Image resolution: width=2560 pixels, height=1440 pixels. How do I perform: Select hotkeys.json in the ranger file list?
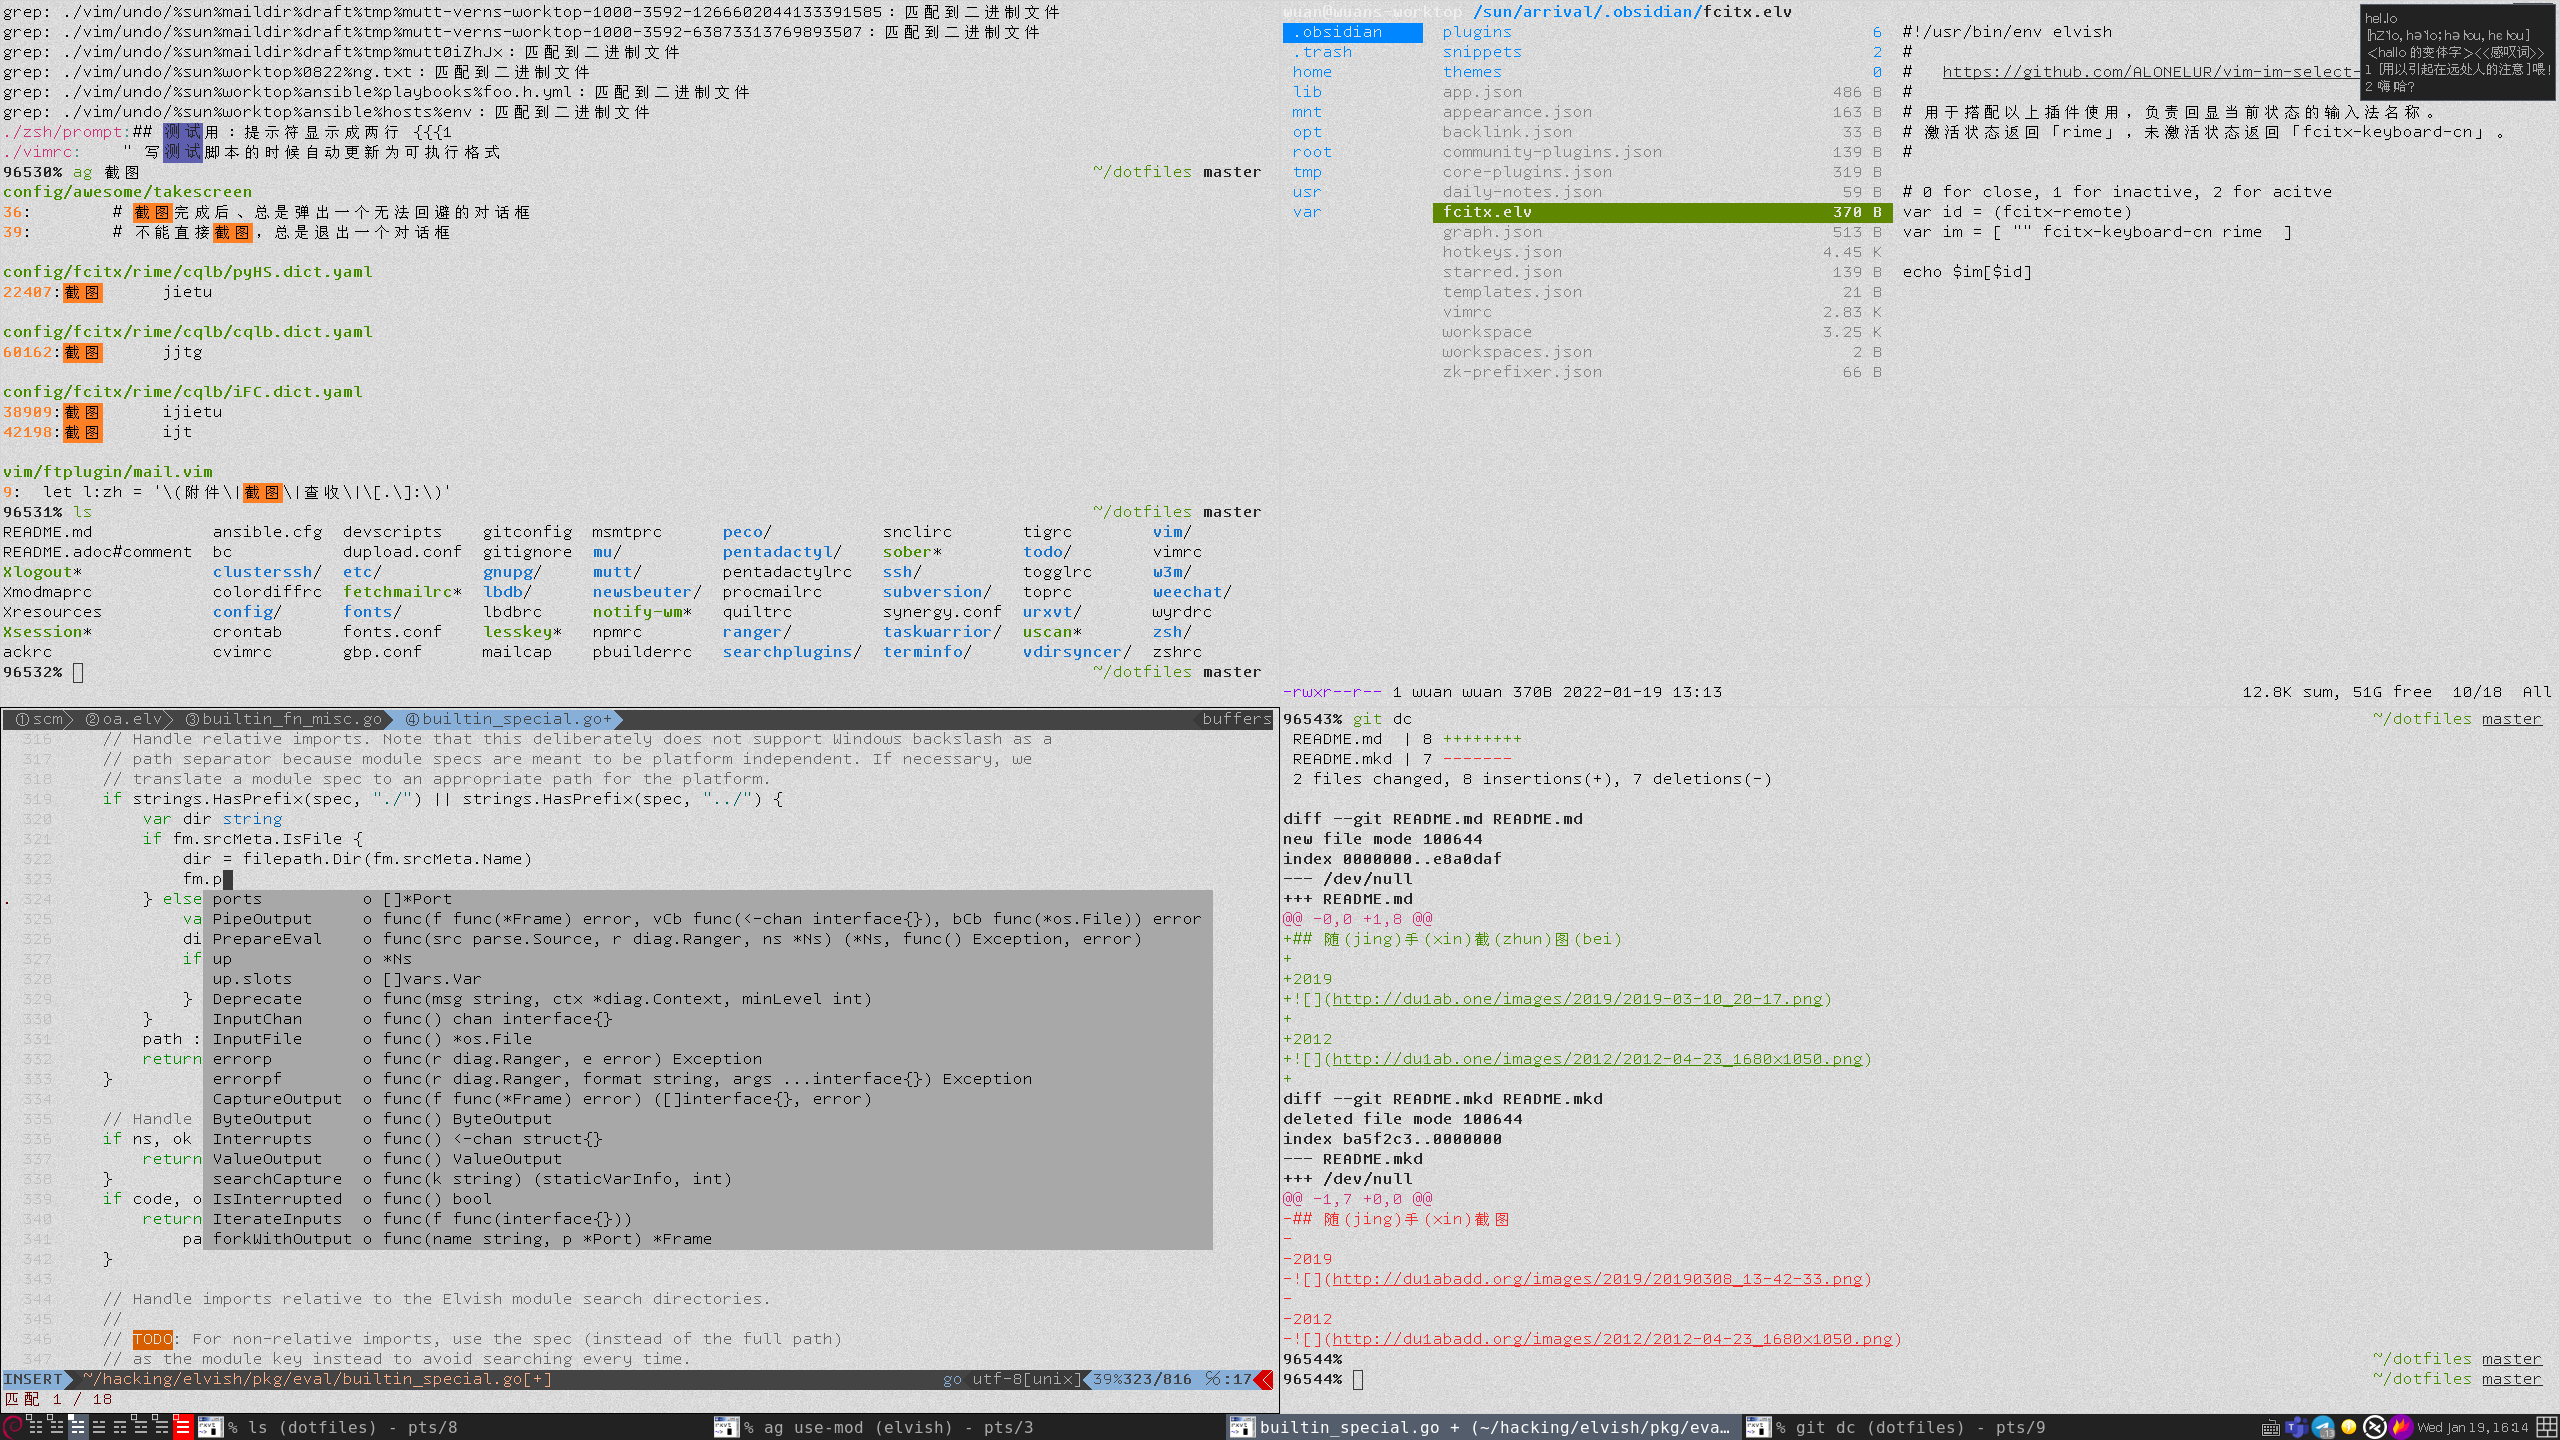pyautogui.click(x=1501, y=252)
